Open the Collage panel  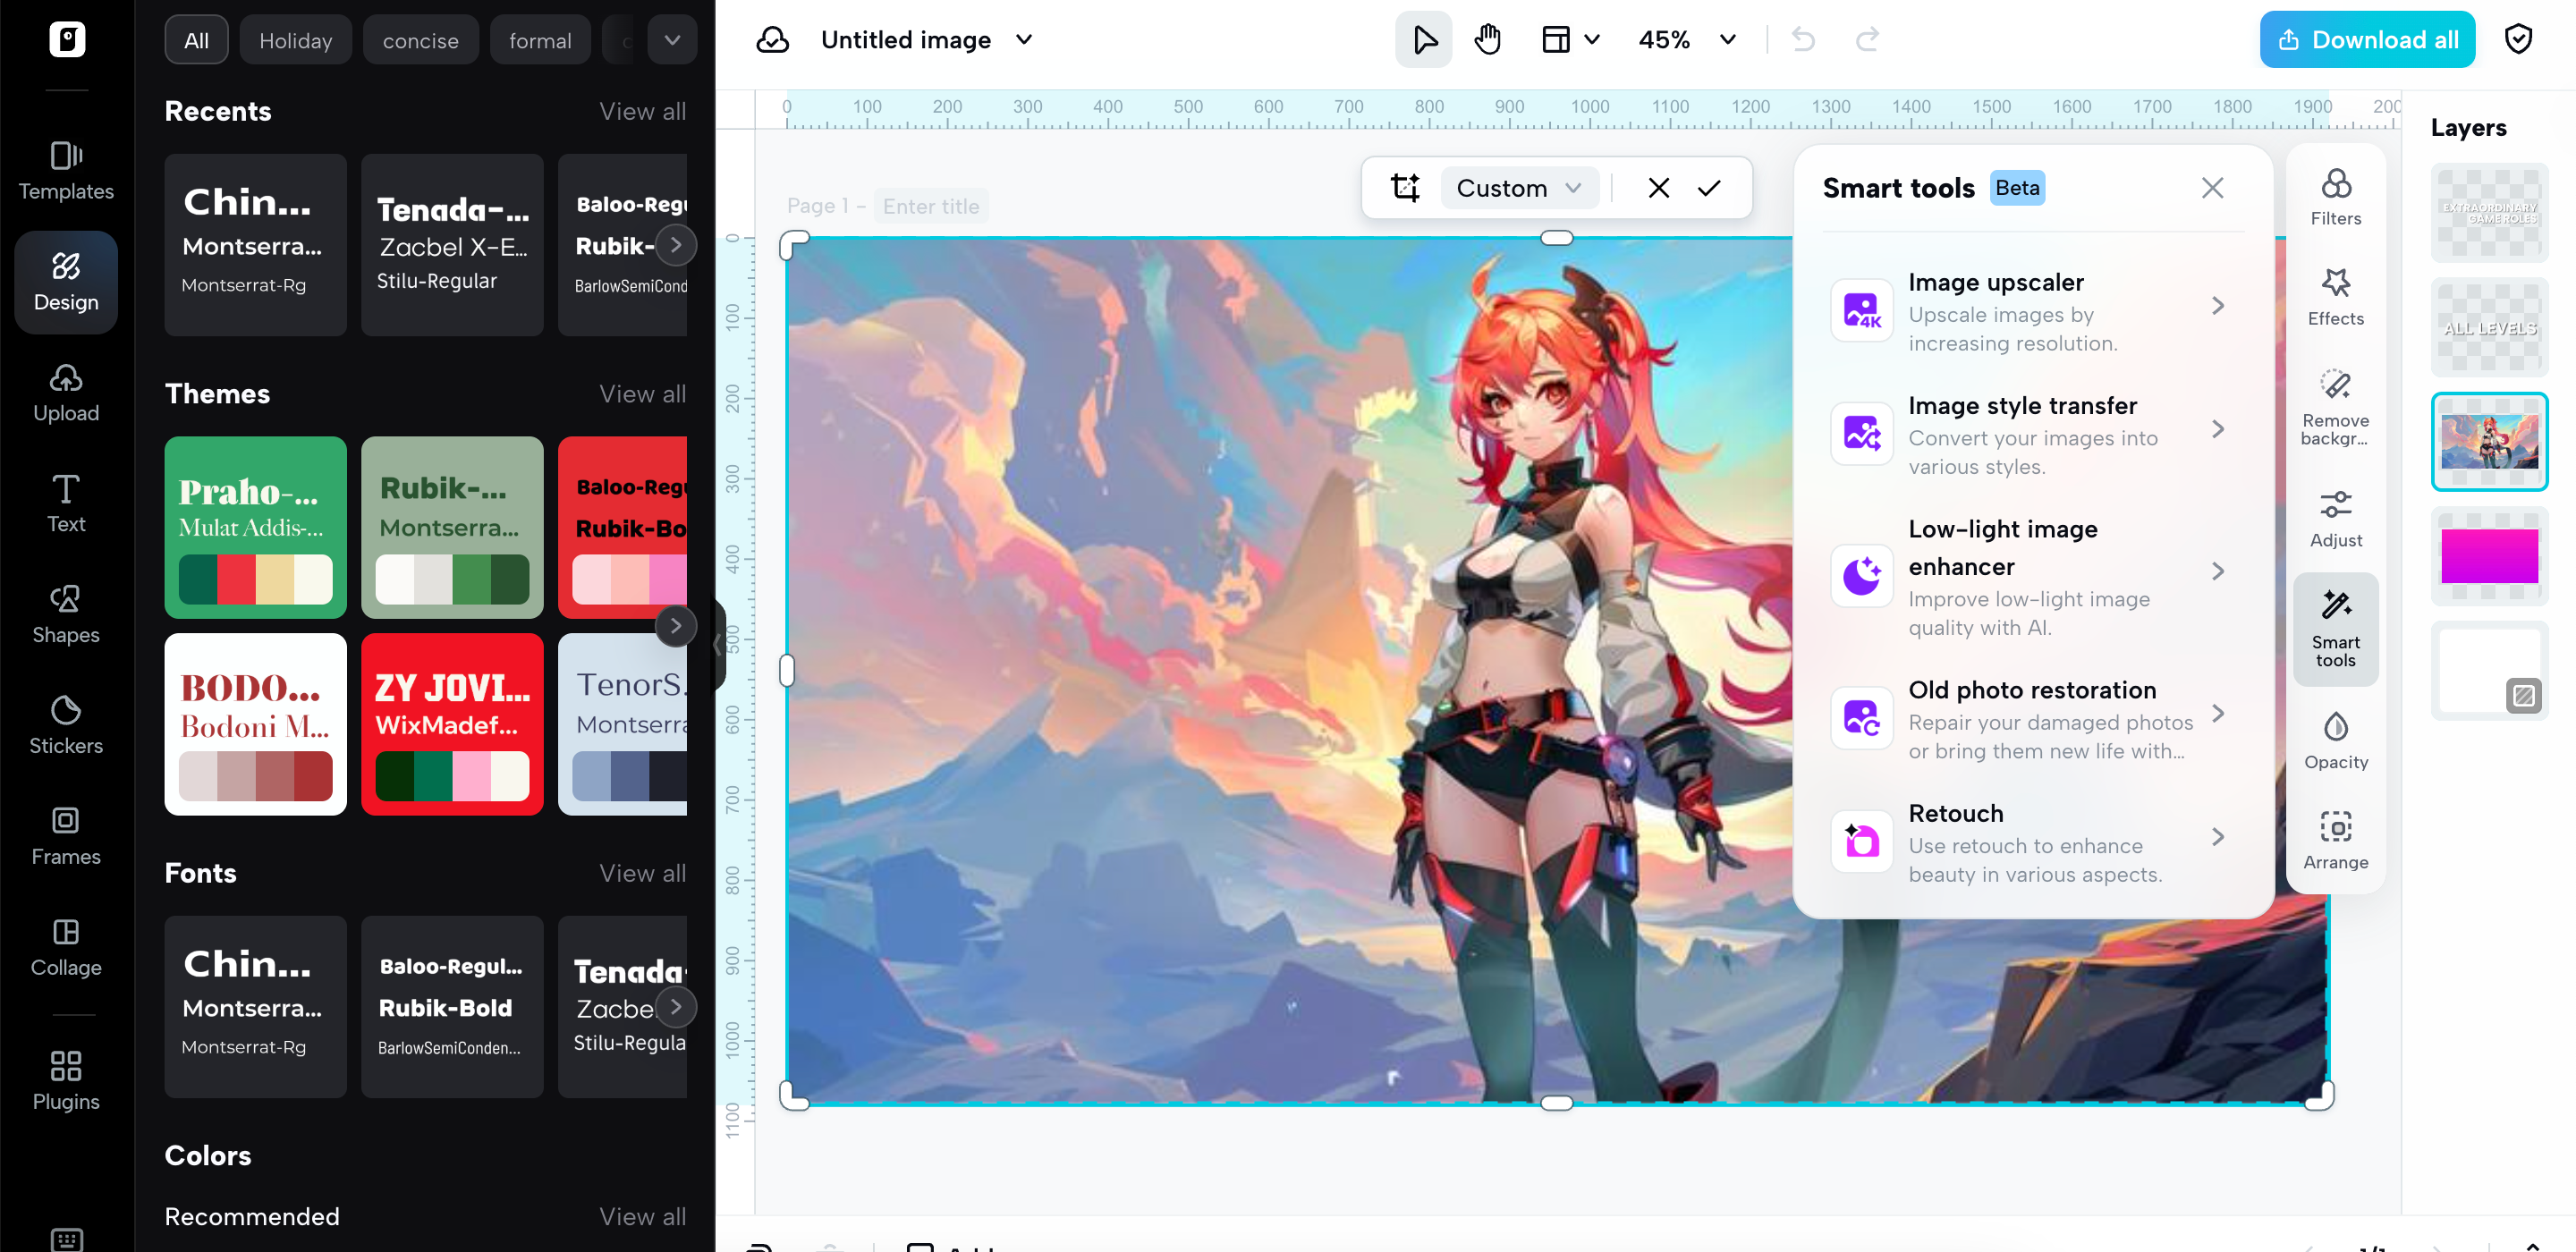(x=66, y=948)
